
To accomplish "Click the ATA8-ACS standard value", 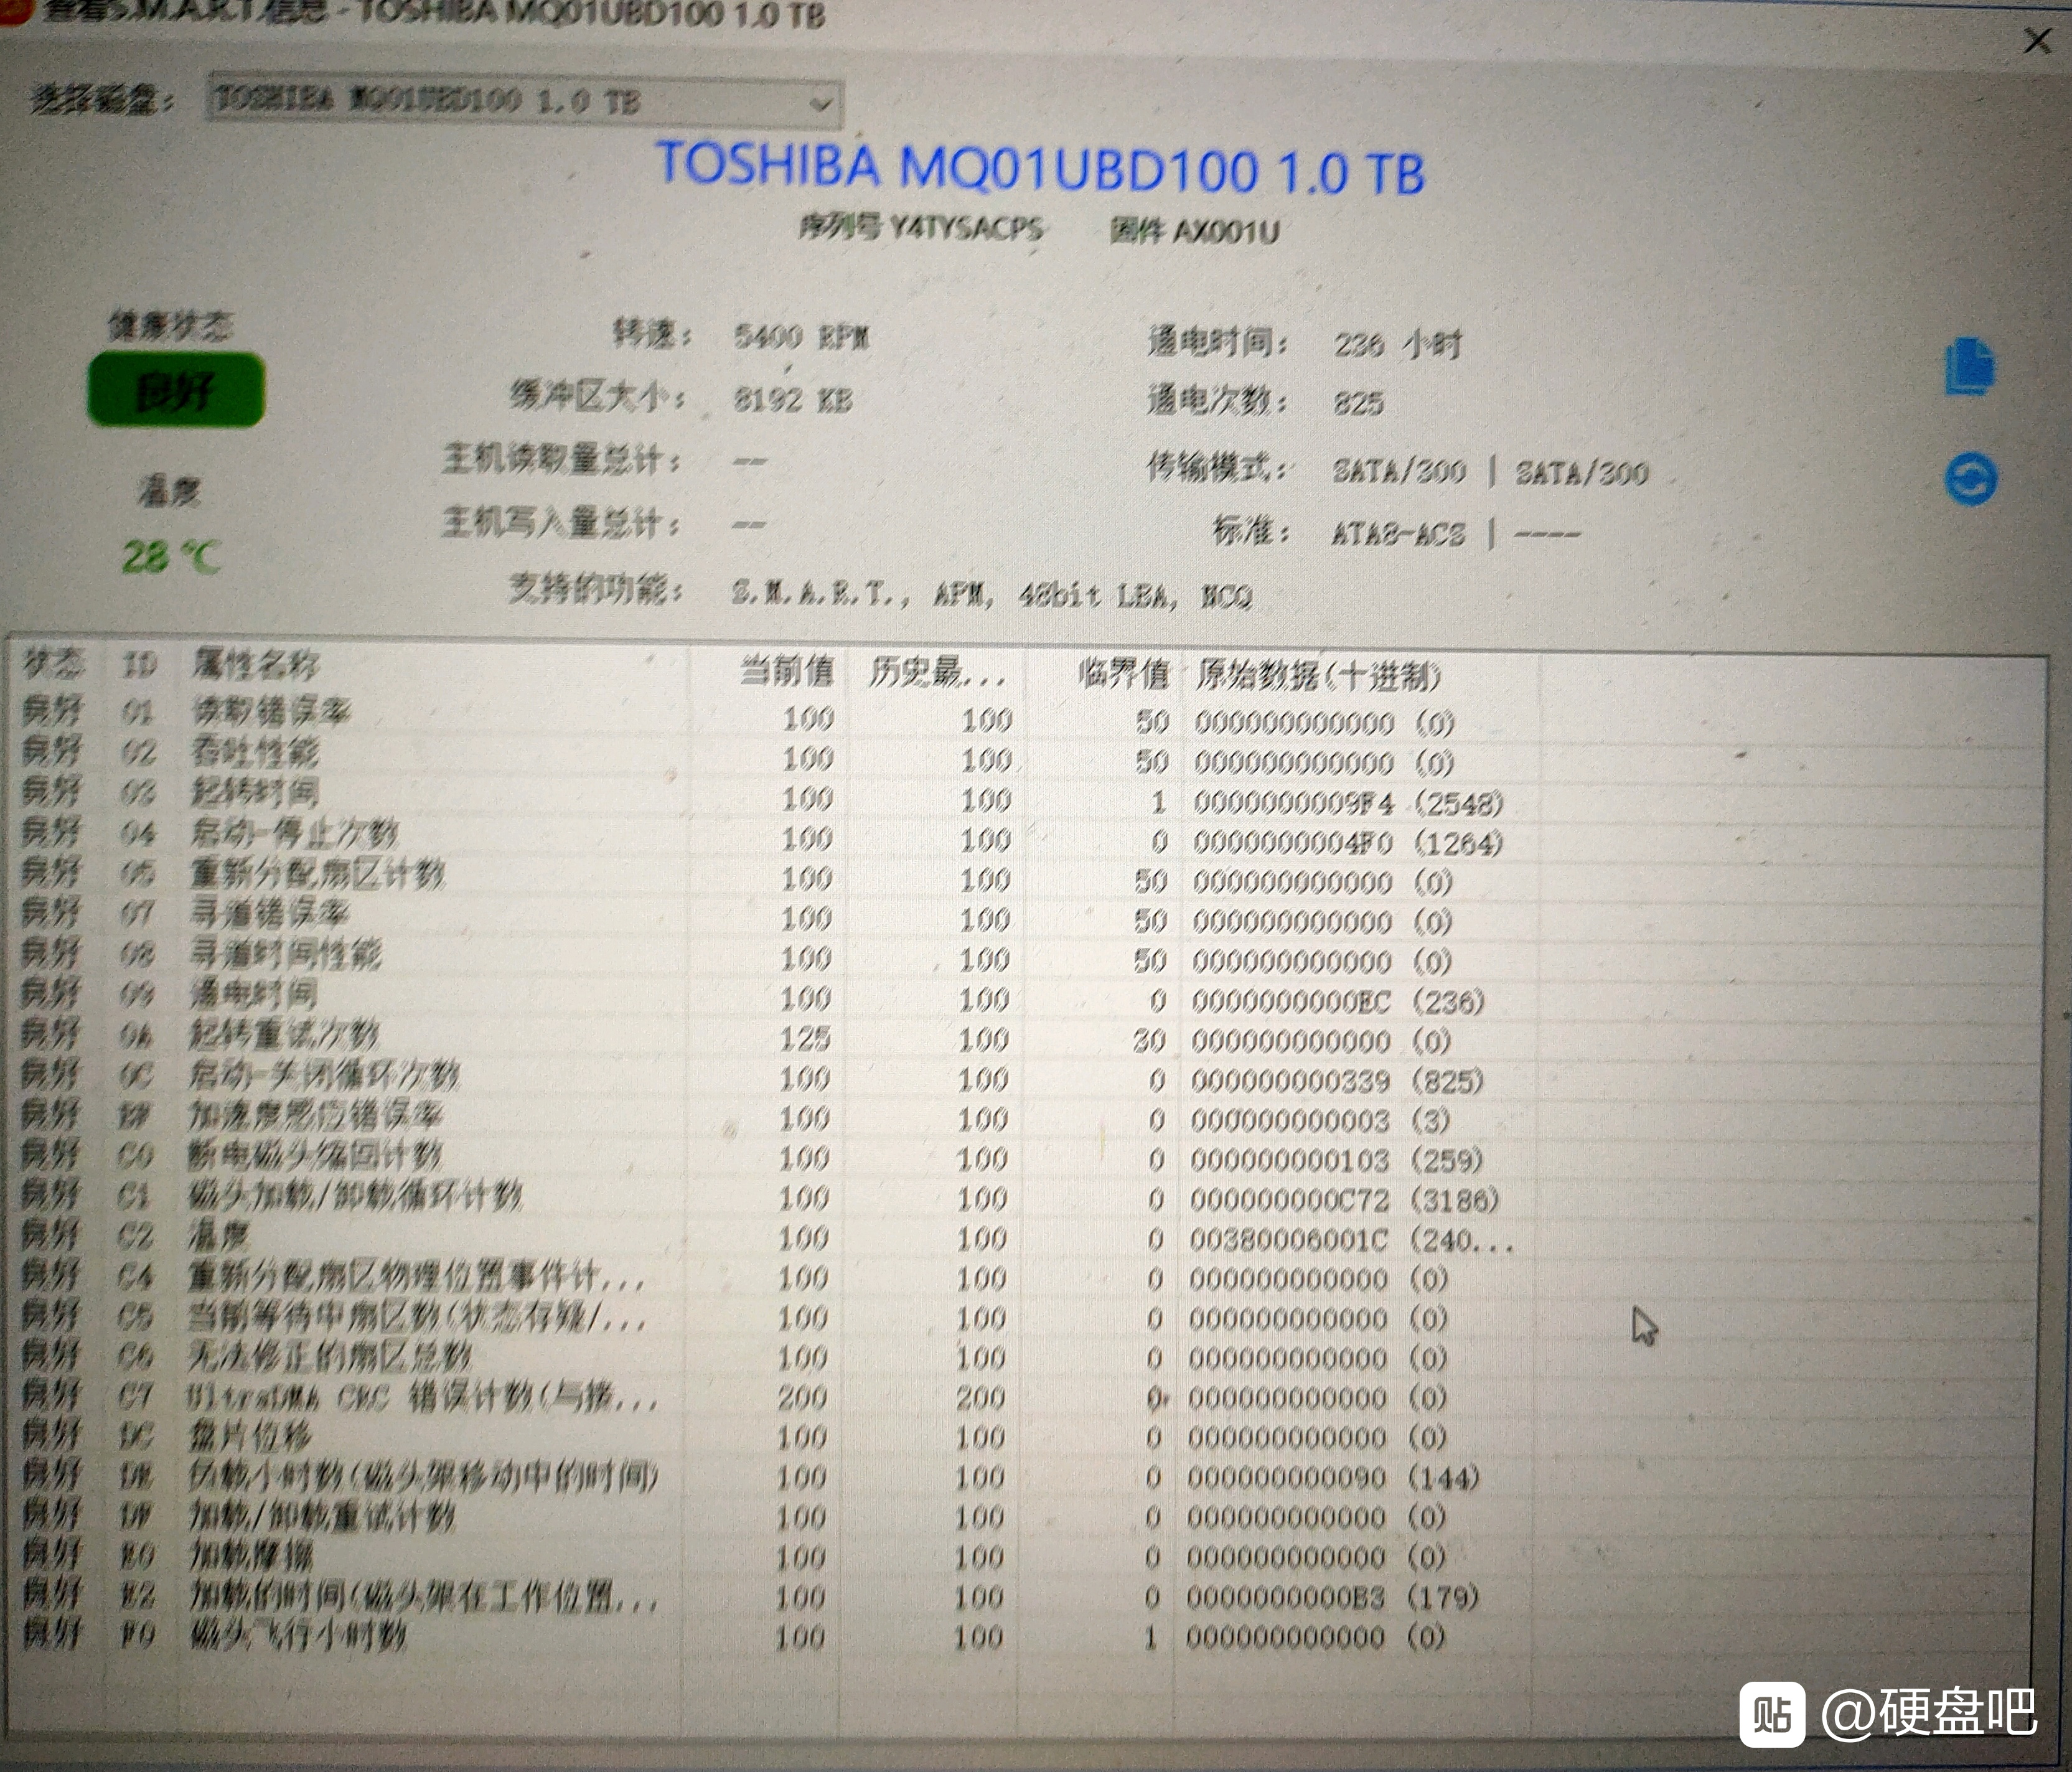I will click(1398, 533).
